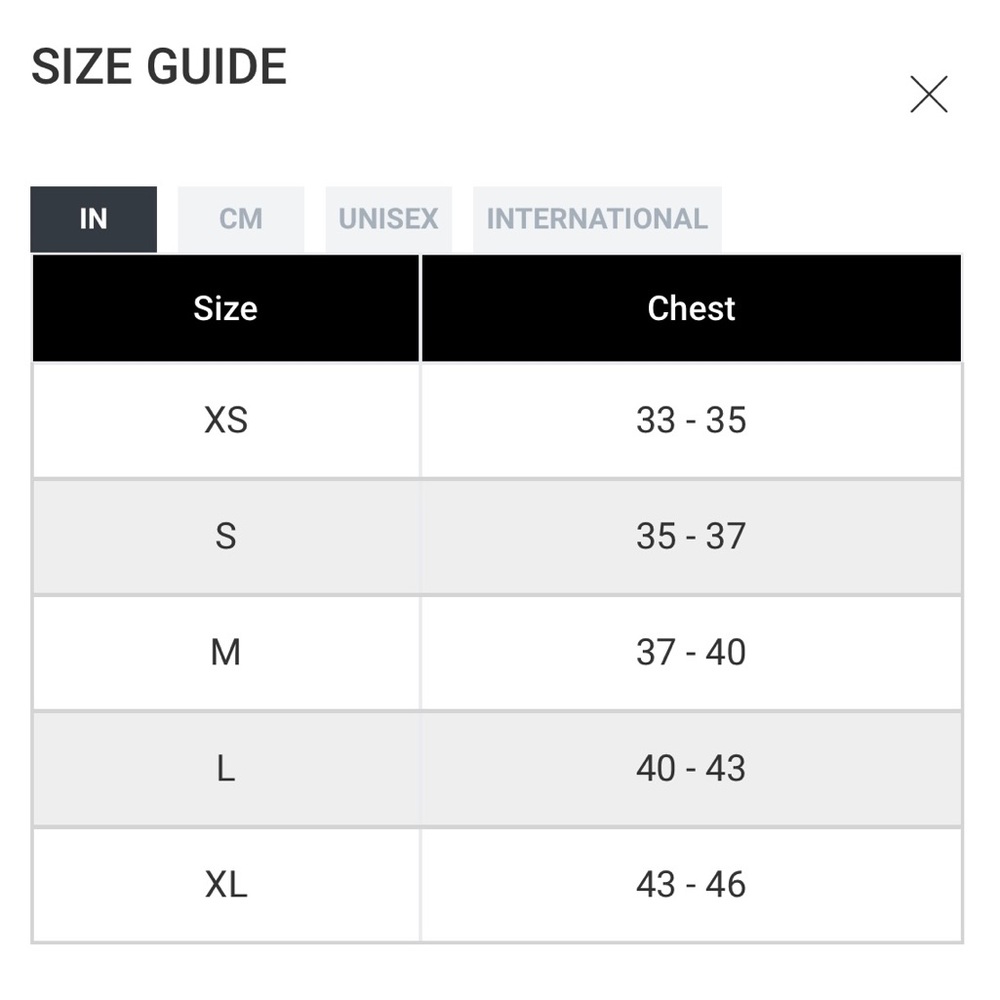Select the XS size cell
This screenshot has width=1000, height=1000.
(226, 420)
